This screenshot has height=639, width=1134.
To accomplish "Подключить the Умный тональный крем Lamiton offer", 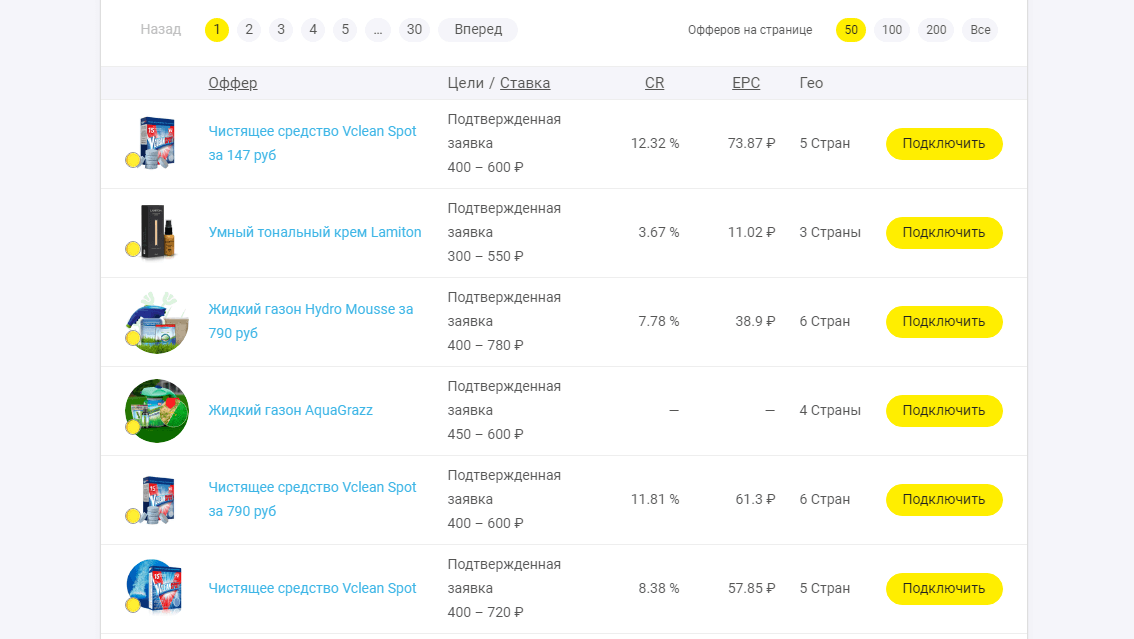I will click(x=943, y=232).
